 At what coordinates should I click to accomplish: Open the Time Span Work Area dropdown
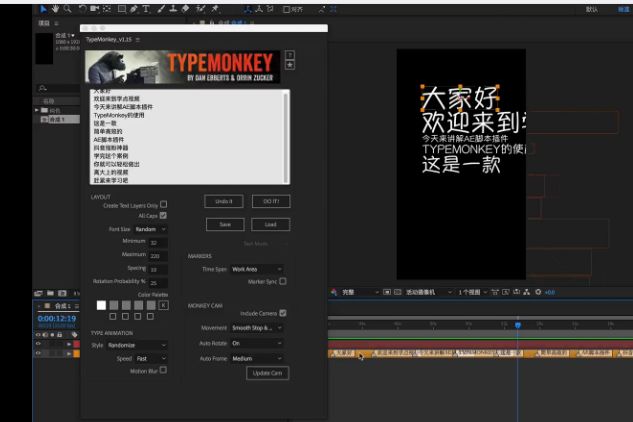pyautogui.click(x=257, y=269)
